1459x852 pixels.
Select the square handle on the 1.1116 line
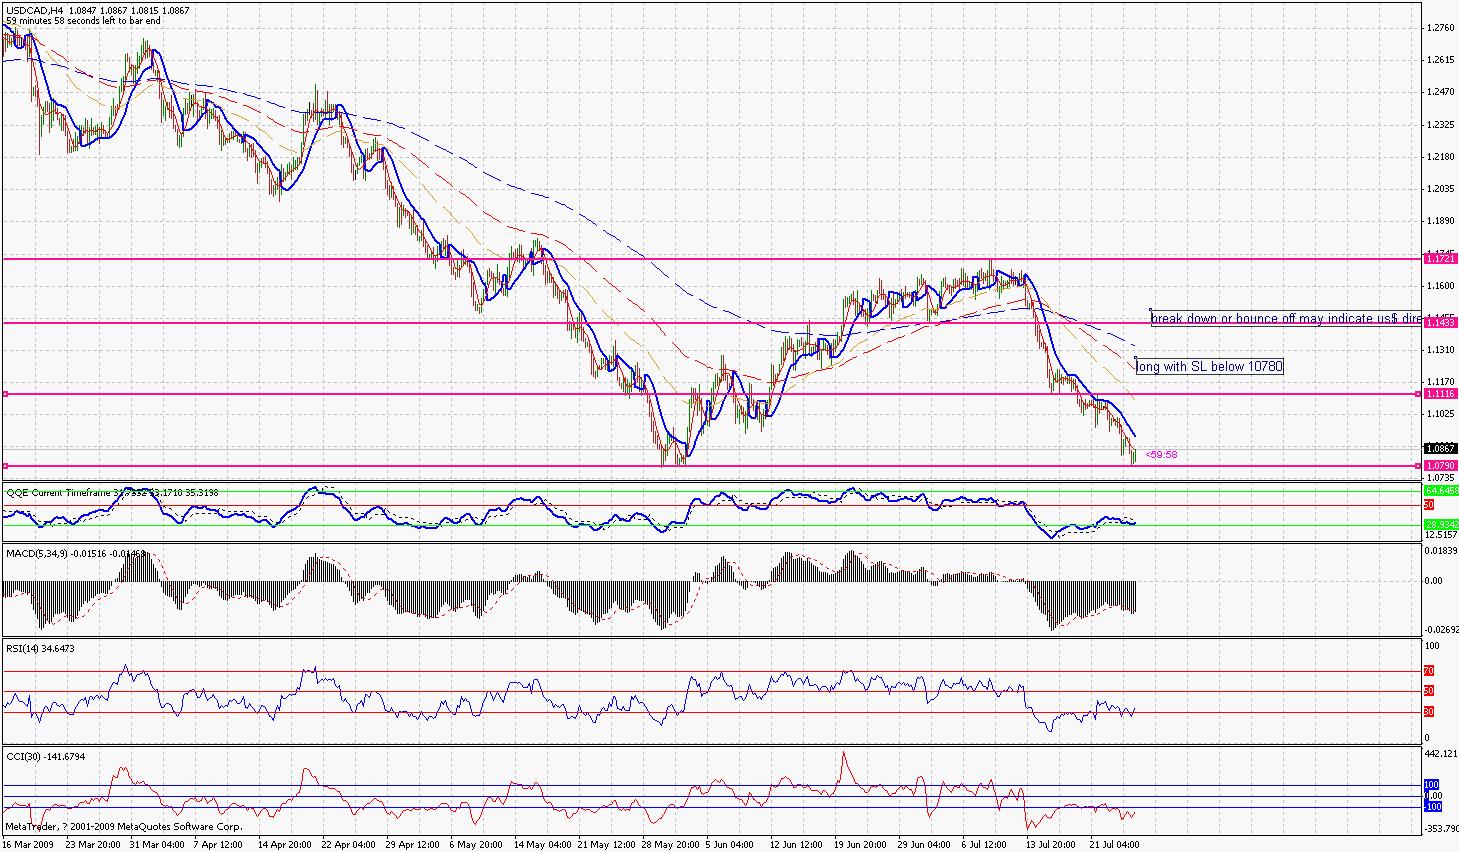coord(6,394)
